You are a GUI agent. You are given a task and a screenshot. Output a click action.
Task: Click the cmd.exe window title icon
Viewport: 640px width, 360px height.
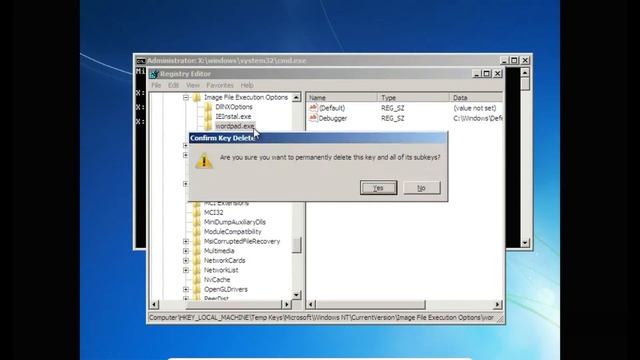tap(141, 61)
